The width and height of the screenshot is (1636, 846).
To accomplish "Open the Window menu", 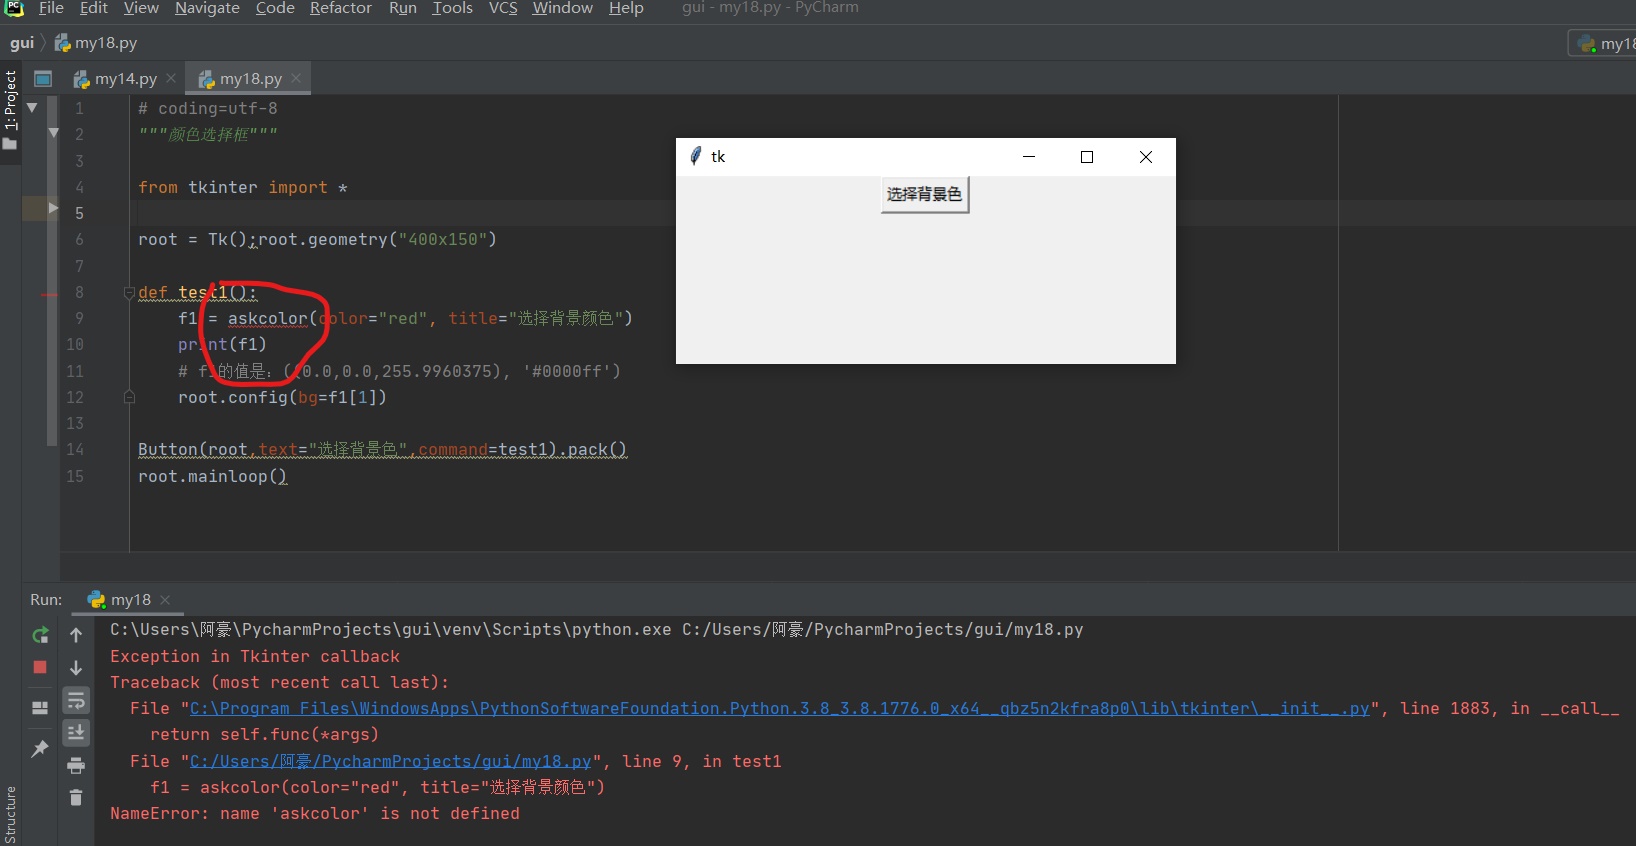I will tap(563, 8).
